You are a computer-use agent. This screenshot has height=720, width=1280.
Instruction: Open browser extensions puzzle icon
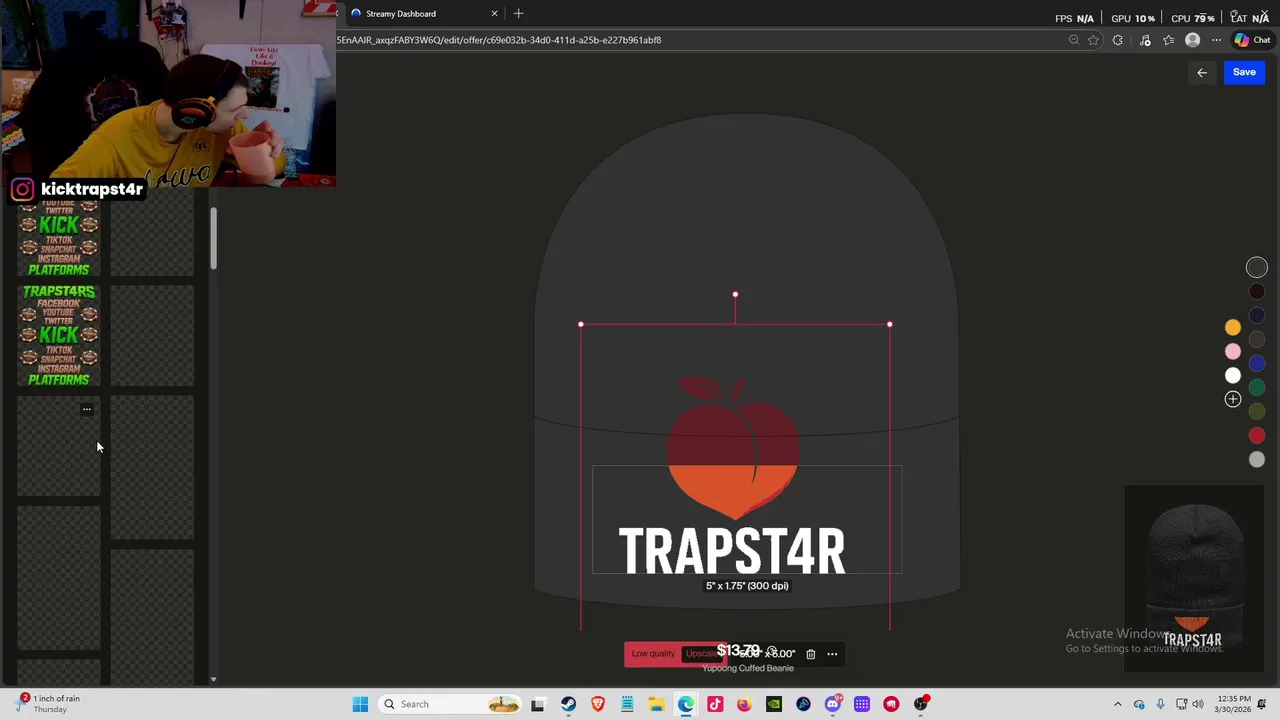click(x=1118, y=40)
